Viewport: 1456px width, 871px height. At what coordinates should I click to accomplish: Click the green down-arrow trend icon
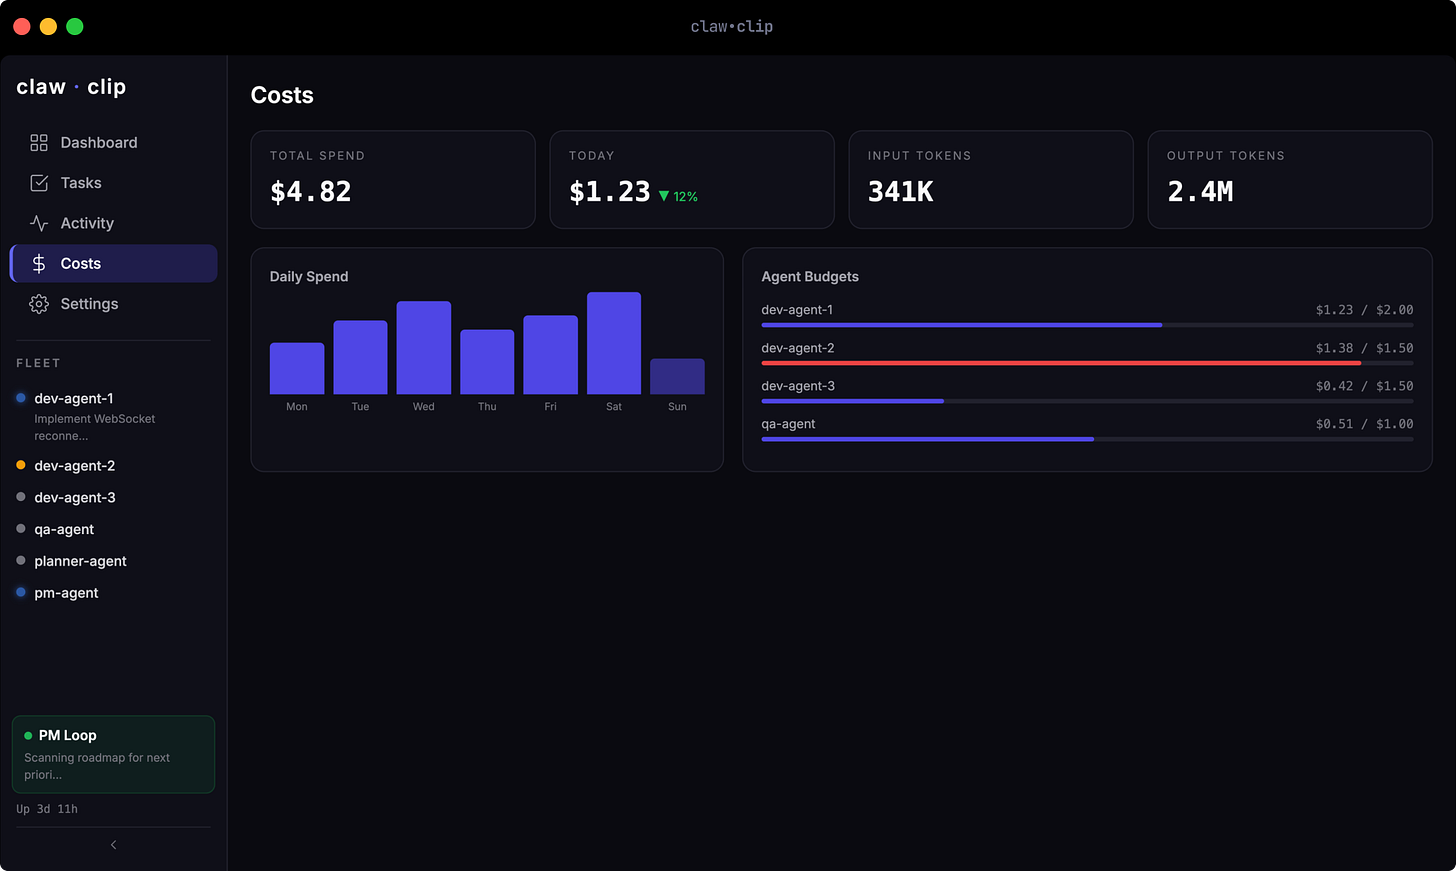(663, 196)
